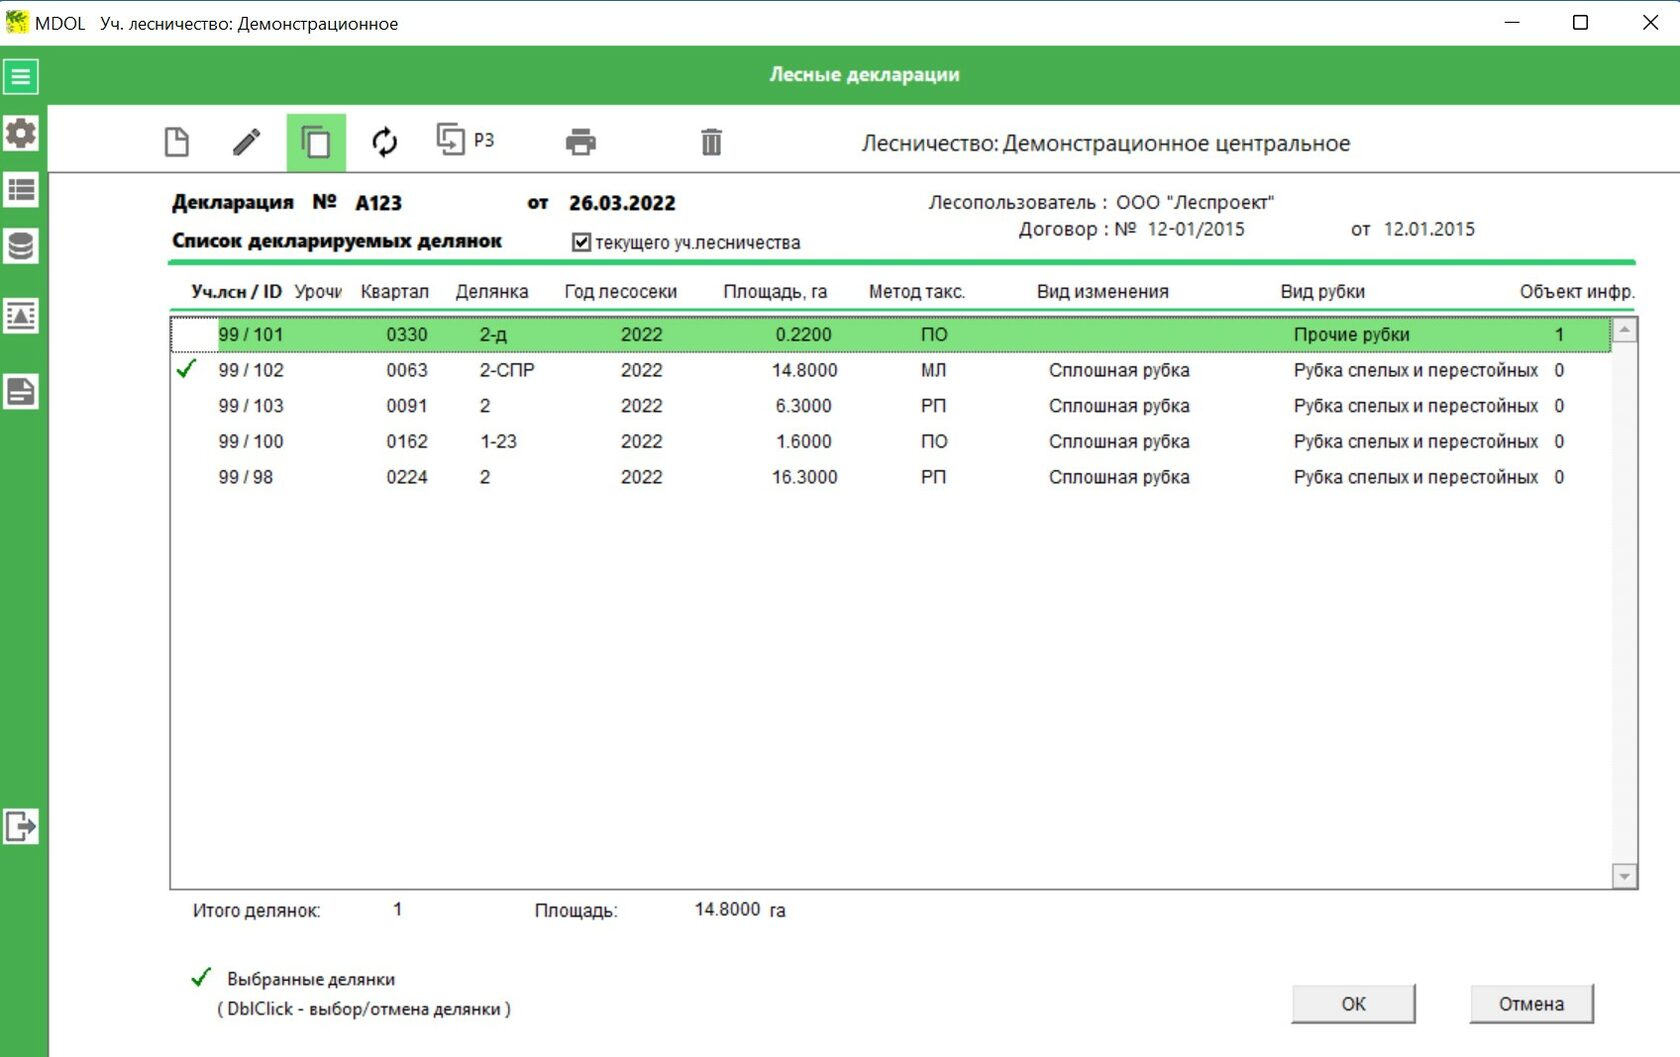1680x1057 pixels.
Task: Toggle the 'текущего уч.лесничества' checkbox
Action: pyautogui.click(x=581, y=242)
